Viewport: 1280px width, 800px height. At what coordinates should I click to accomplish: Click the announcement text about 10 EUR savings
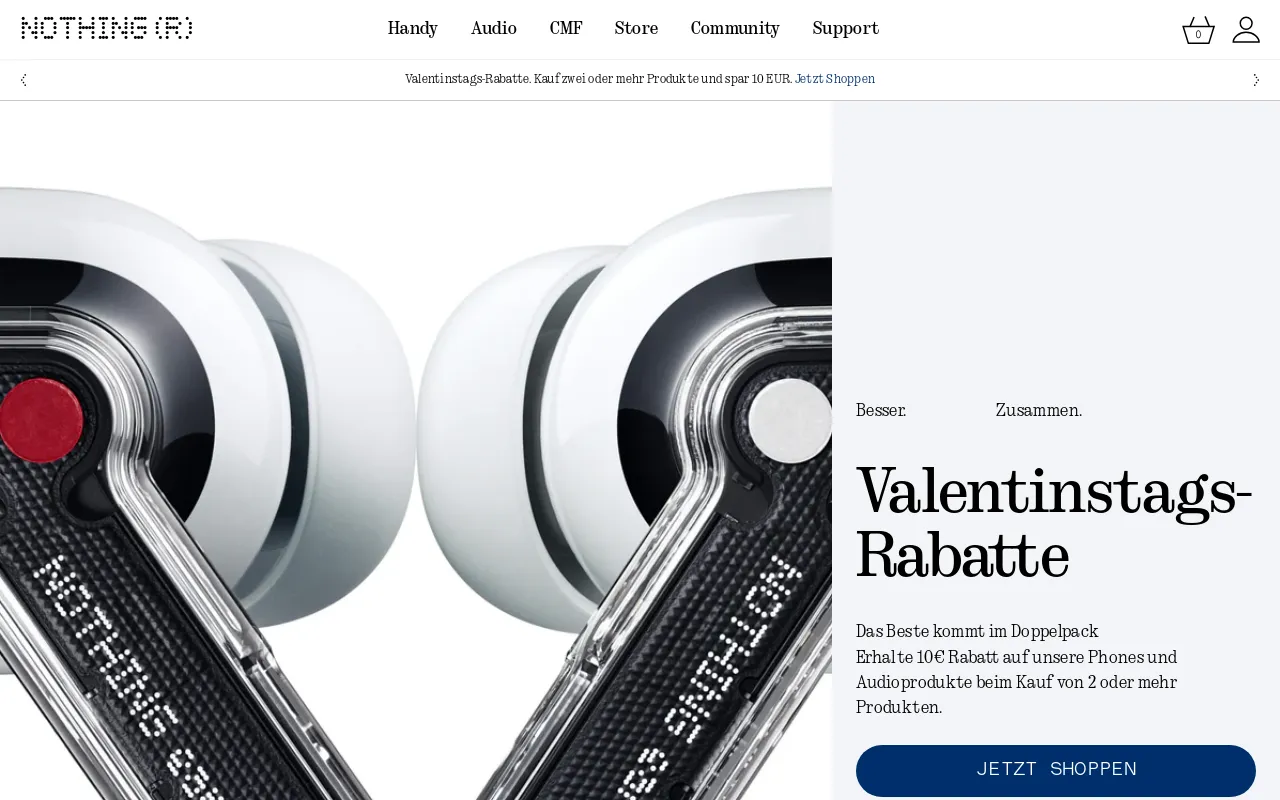598,79
